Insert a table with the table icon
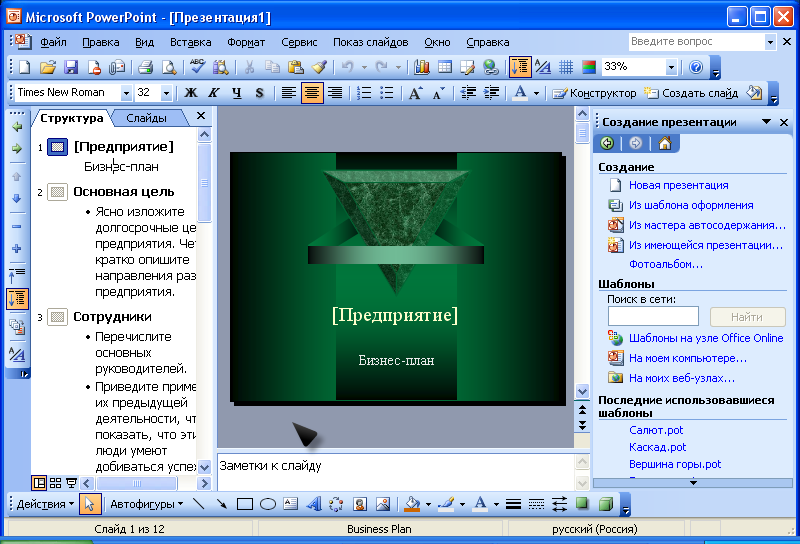 (x=445, y=67)
